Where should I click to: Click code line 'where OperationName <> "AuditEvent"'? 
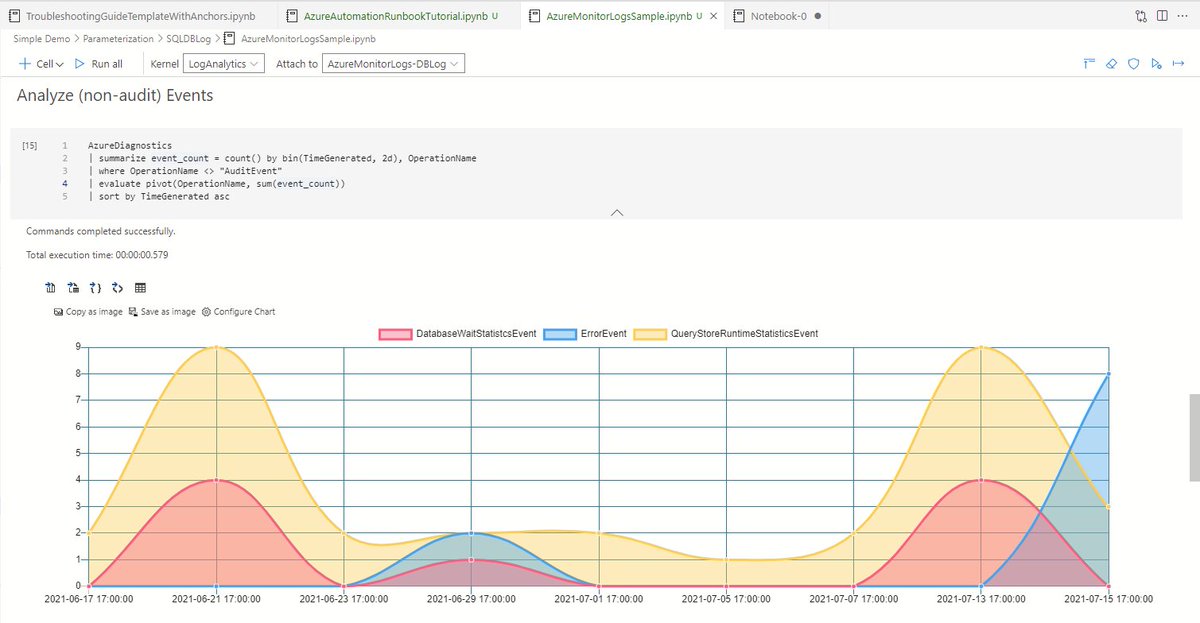[x=185, y=172]
